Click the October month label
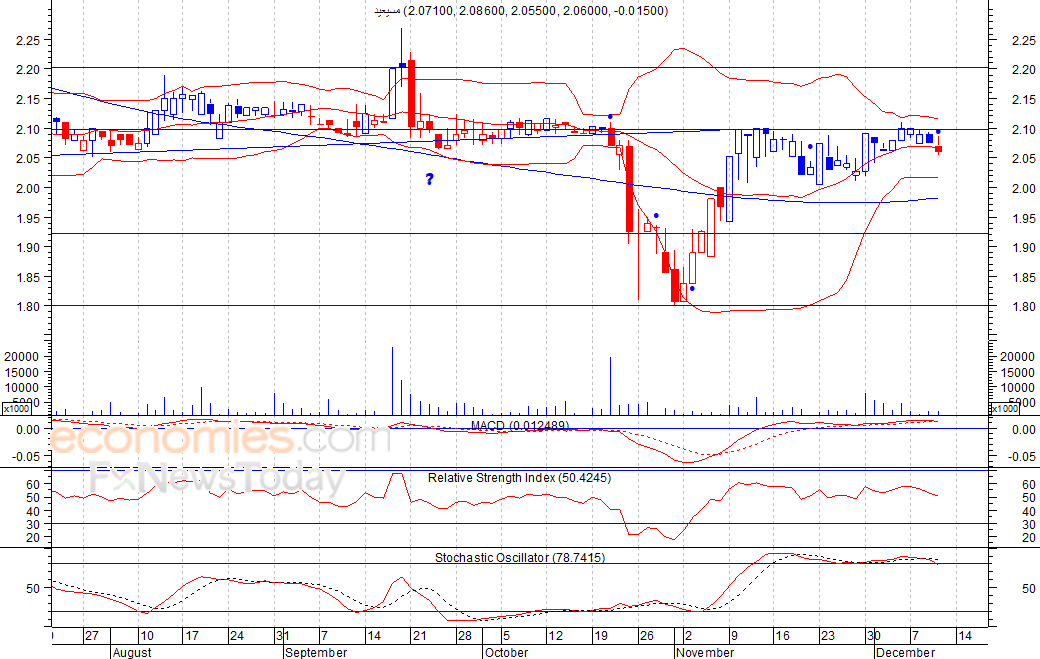Viewport: 1040px width, 659px height. coord(507,652)
